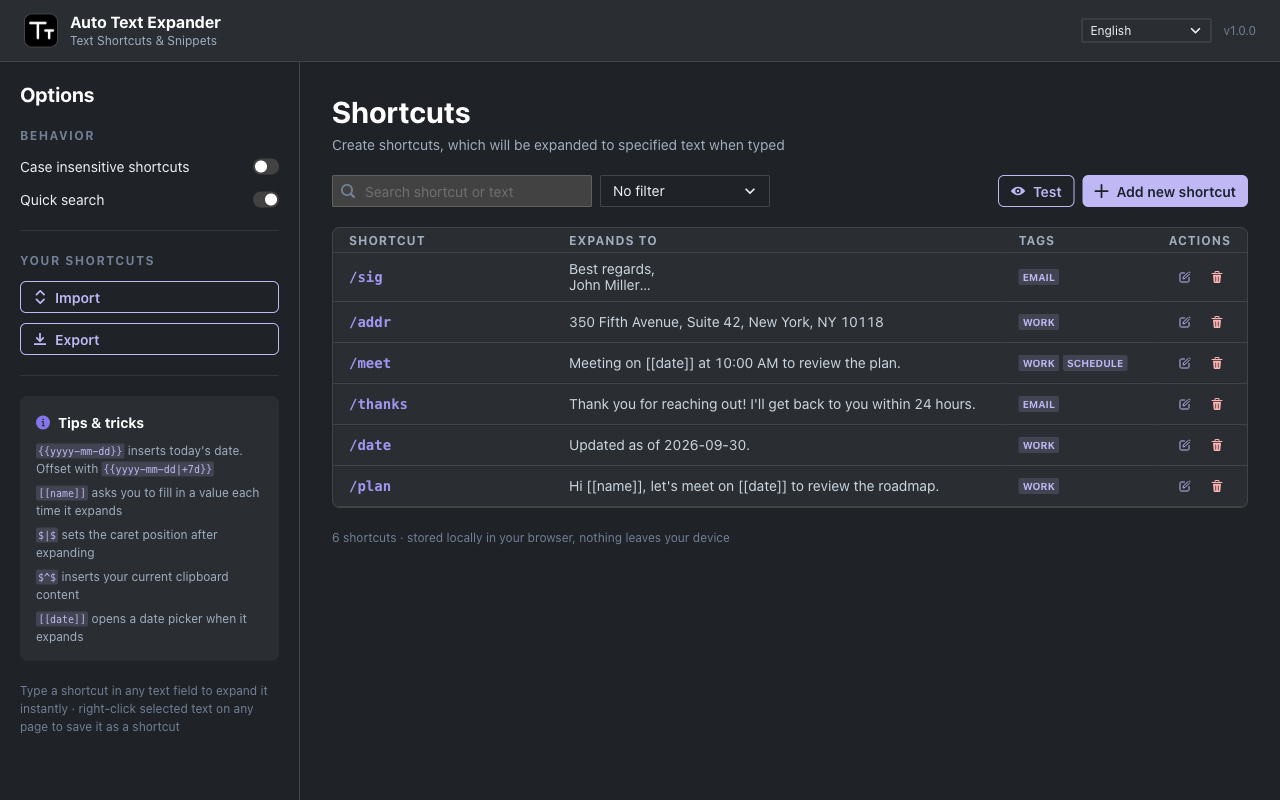Delete the /meet shortcut
This screenshot has height=800, width=1280.
pos(1217,363)
